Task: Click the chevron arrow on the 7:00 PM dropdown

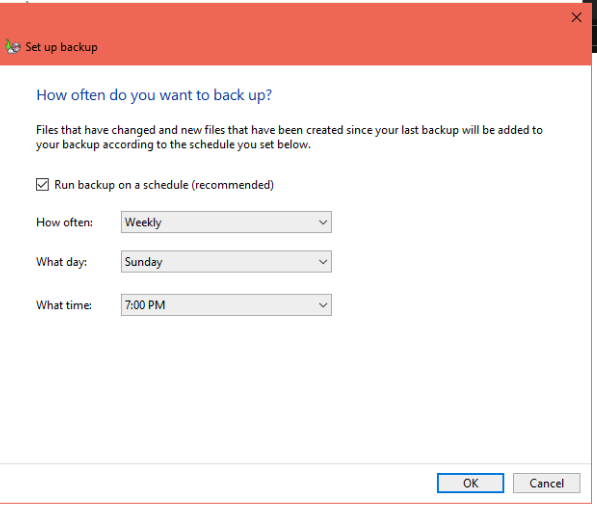Action: (323, 305)
